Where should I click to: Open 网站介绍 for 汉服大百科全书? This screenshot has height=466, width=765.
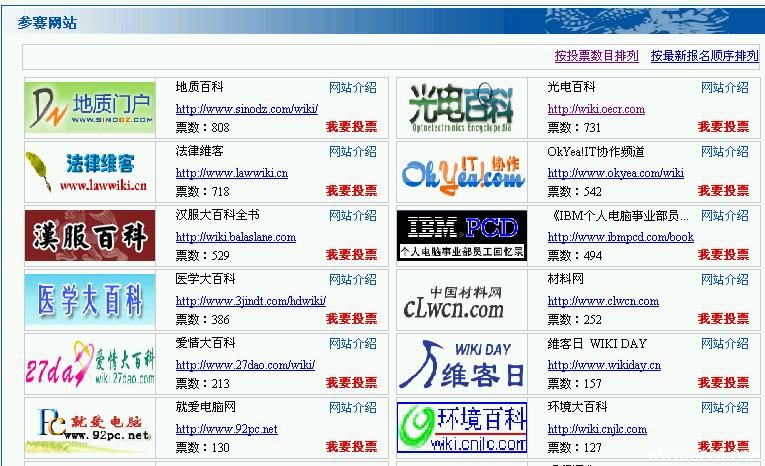[x=353, y=216]
